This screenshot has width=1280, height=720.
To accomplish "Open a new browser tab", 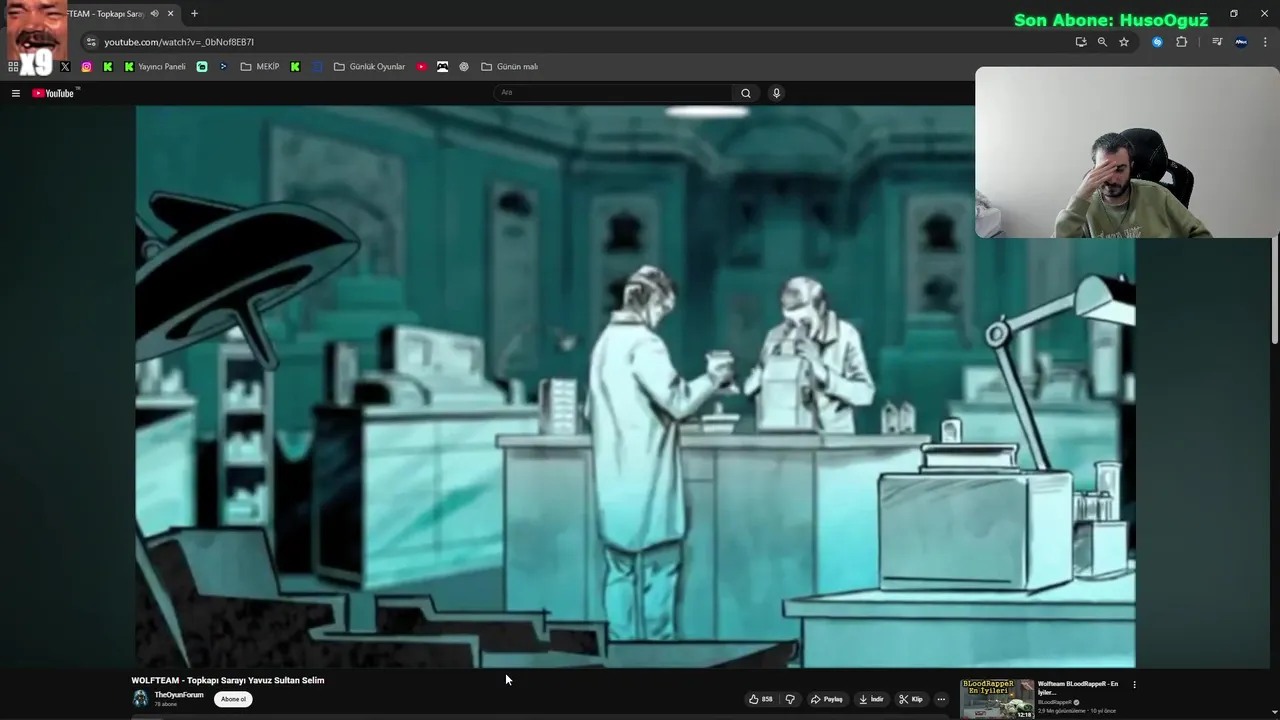I will click(194, 13).
